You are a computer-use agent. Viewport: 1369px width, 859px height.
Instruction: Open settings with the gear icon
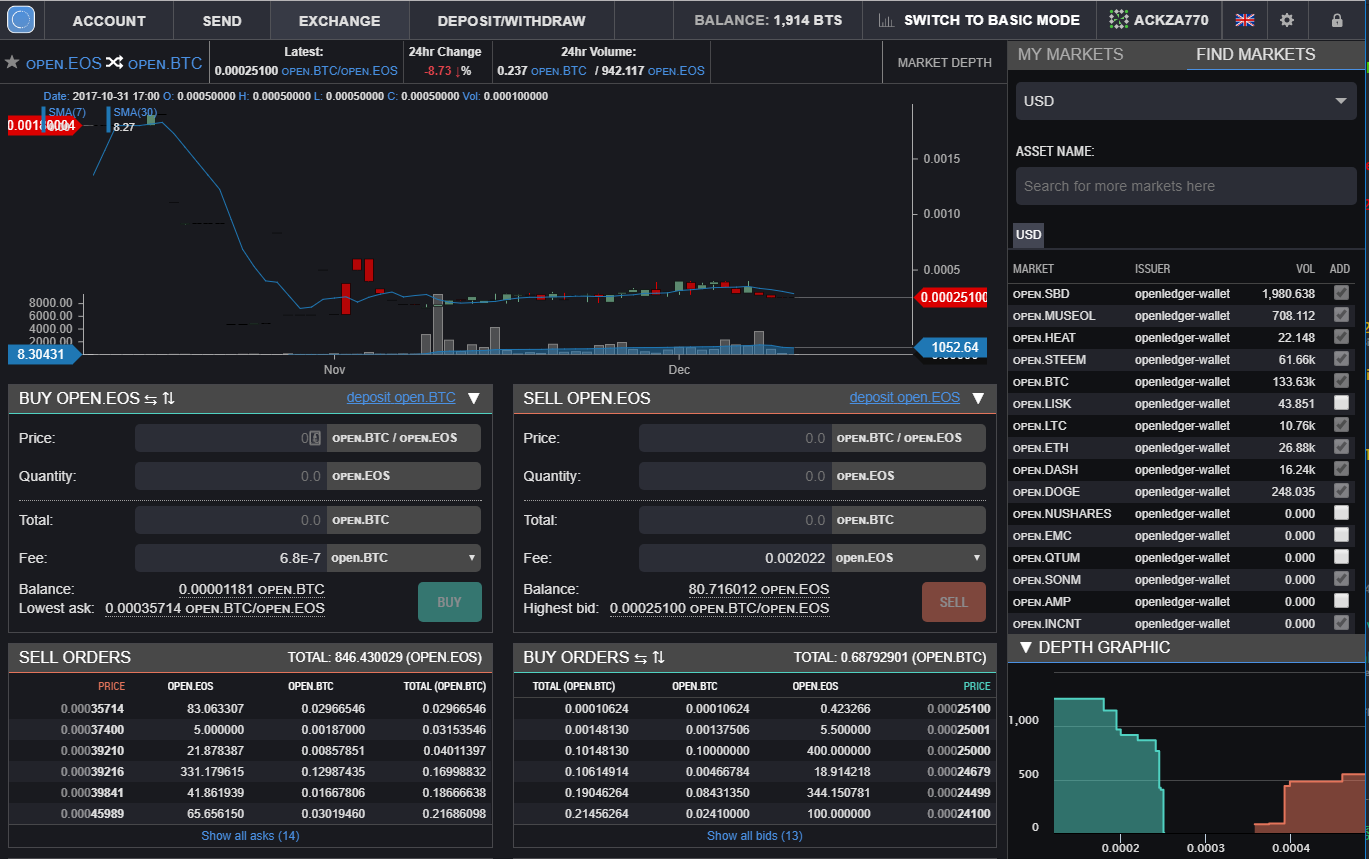(x=1287, y=20)
